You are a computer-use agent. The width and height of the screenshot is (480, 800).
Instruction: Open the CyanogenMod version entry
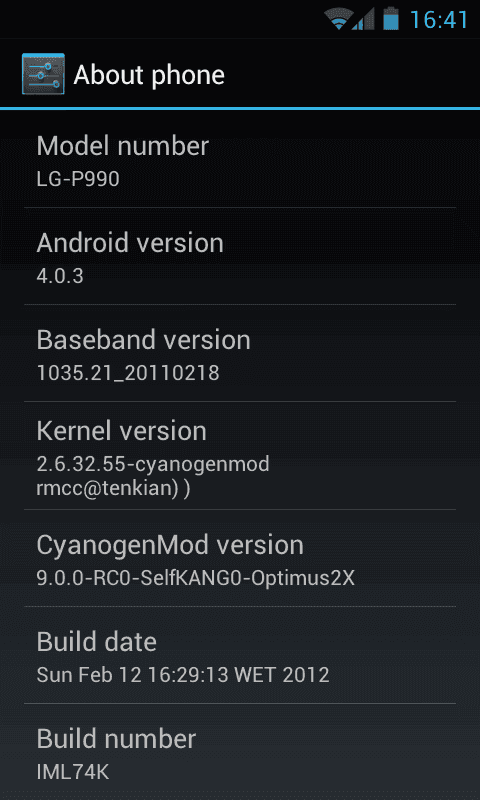coord(240,558)
